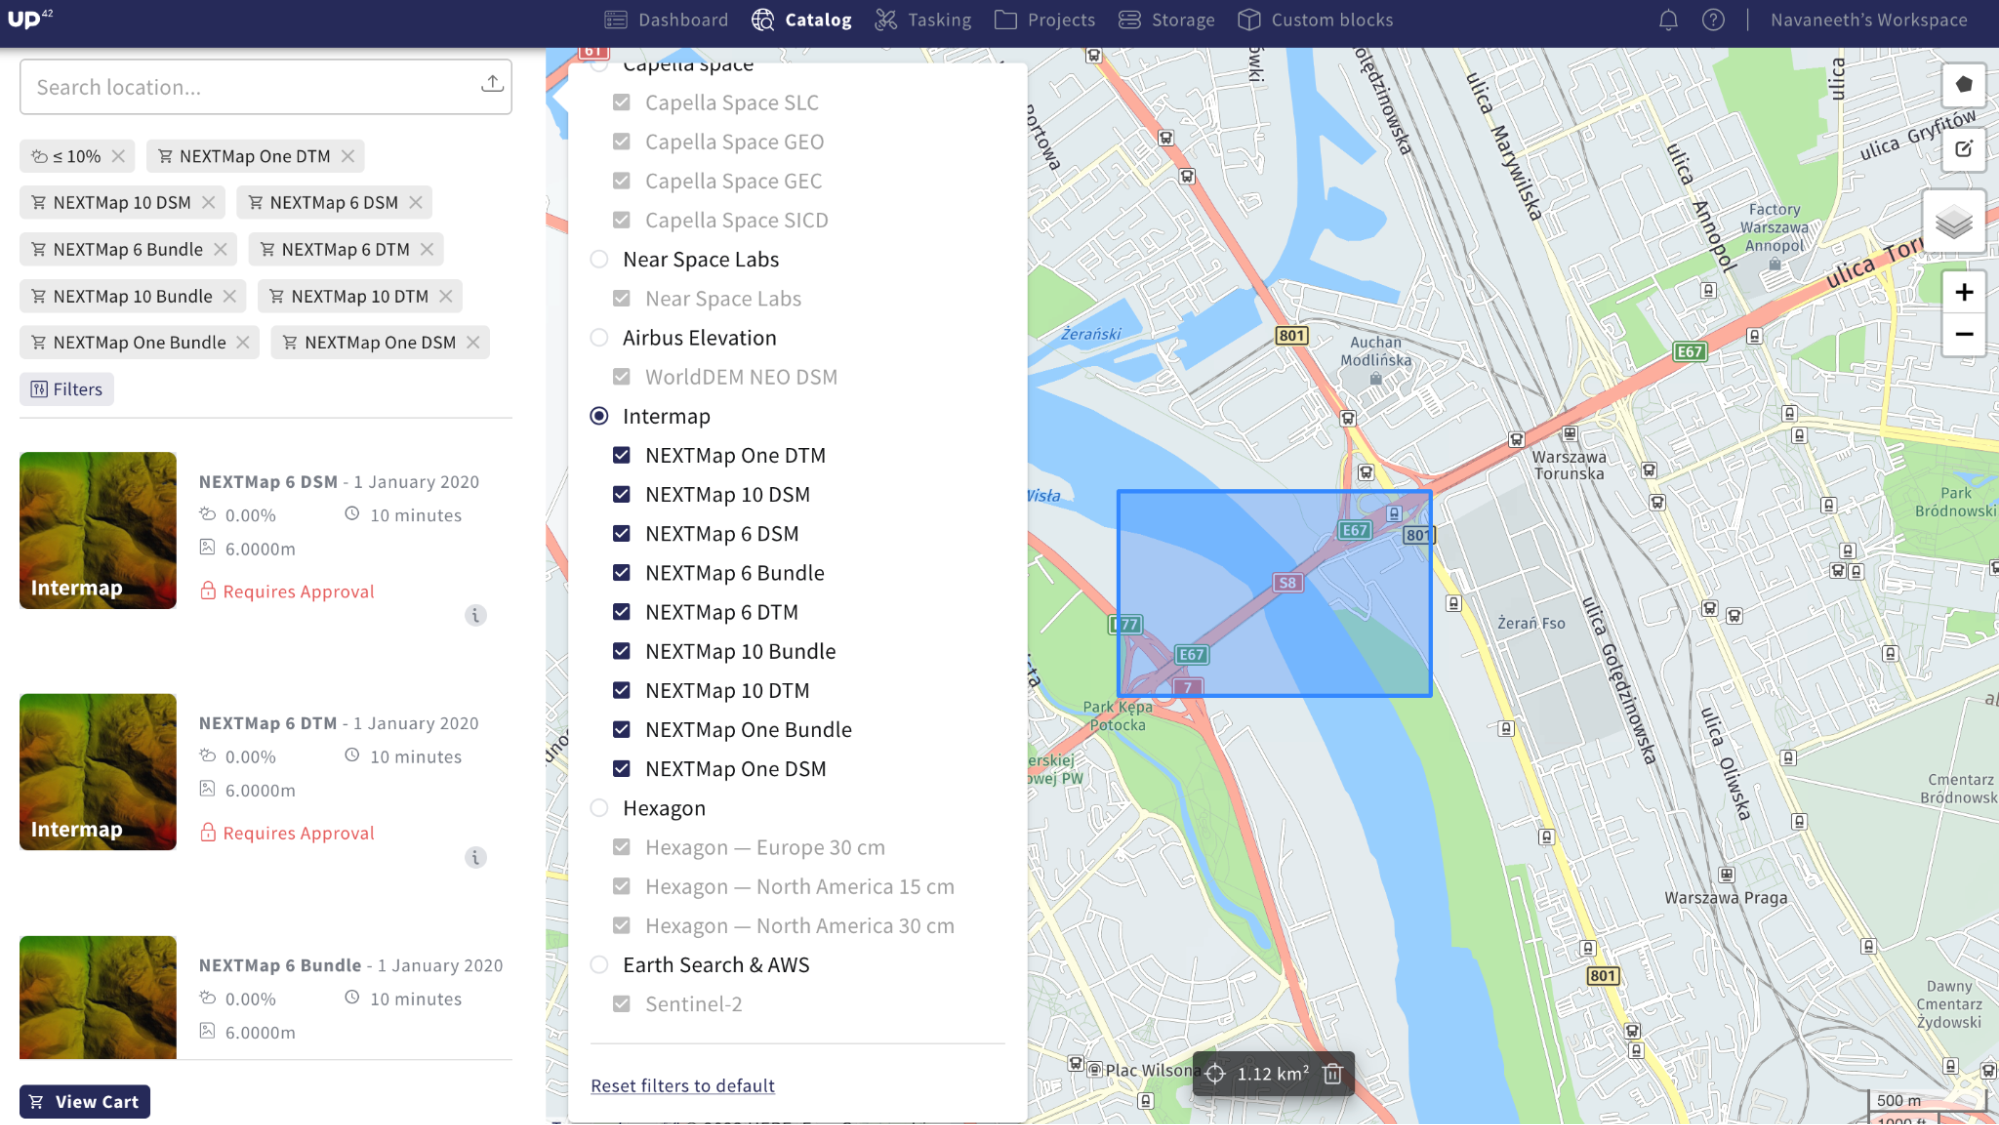The height and width of the screenshot is (1125, 1999).
Task: Click the upload geometry icon in search box
Action: pos(492,85)
